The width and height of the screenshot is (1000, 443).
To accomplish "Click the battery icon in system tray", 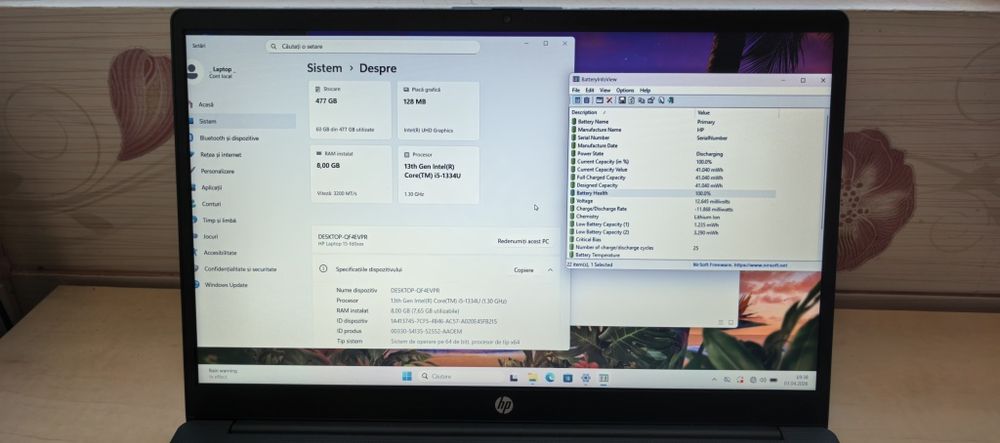I will pyautogui.click(x=774, y=380).
